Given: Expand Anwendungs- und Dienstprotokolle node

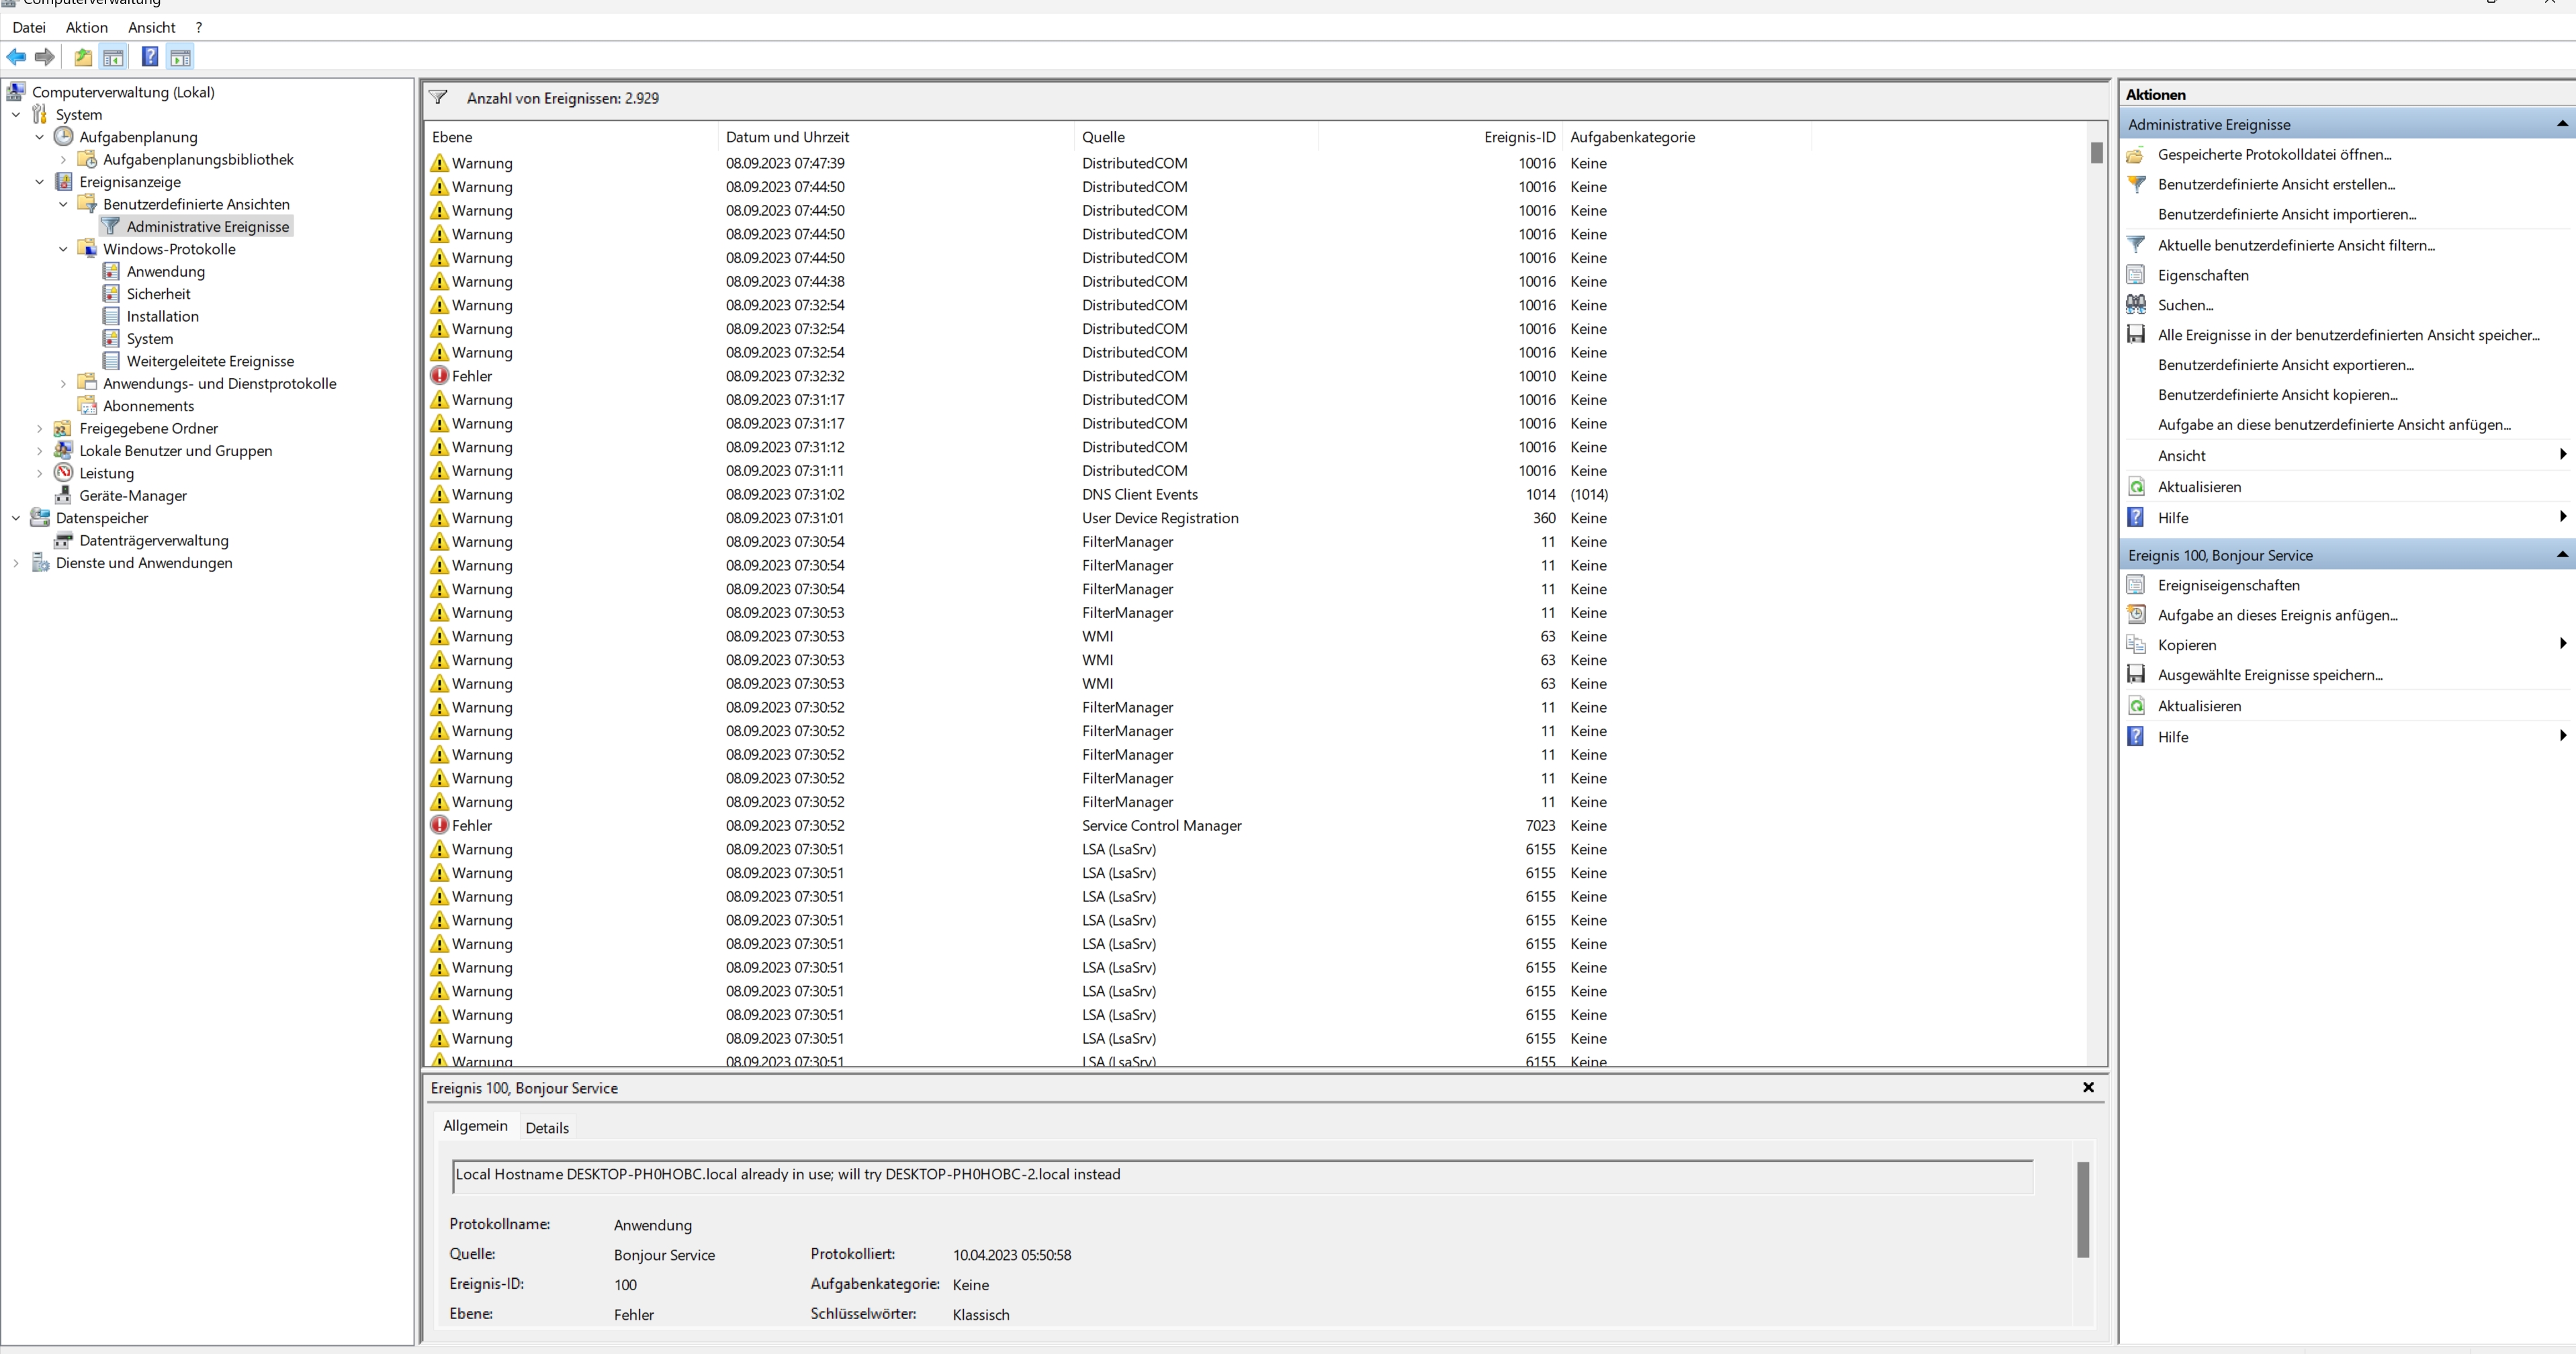Looking at the screenshot, I should [63, 383].
